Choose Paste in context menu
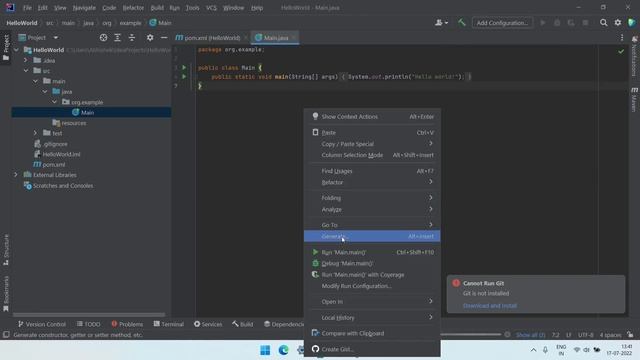The width and height of the screenshot is (640, 360). pyautogui.click(x=372, y=133)
